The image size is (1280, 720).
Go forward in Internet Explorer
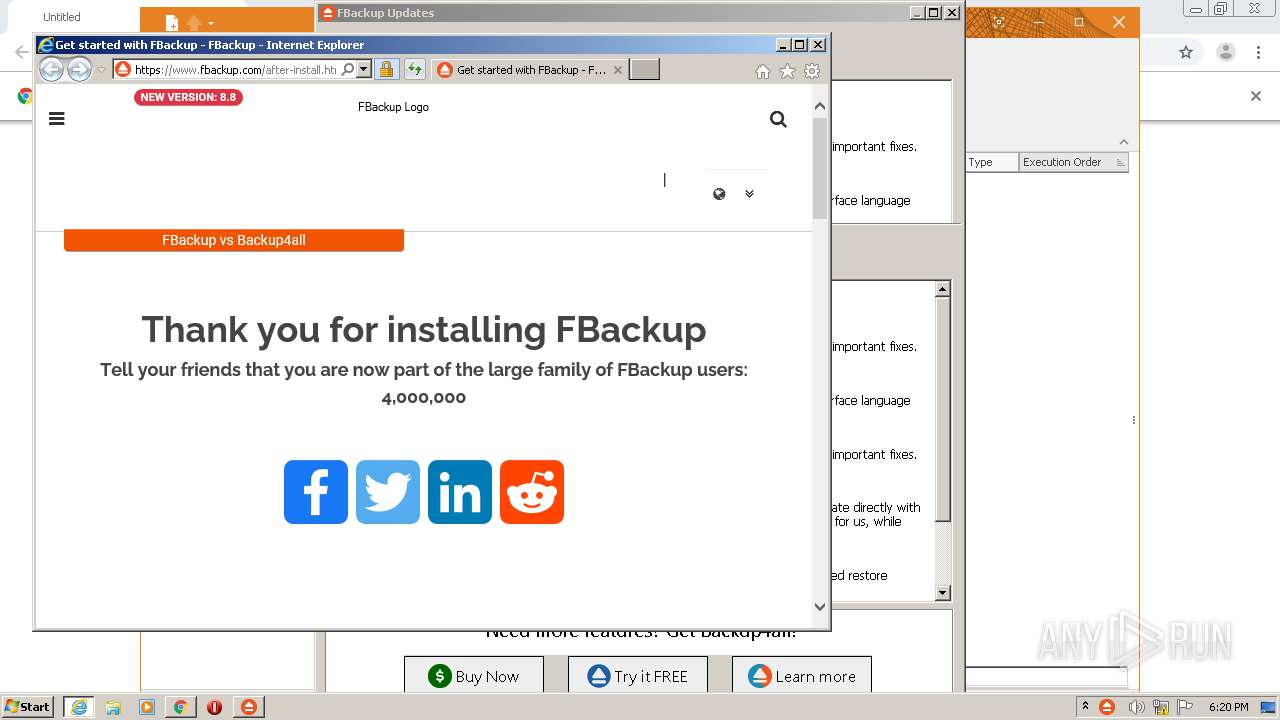tap(79, 69)
